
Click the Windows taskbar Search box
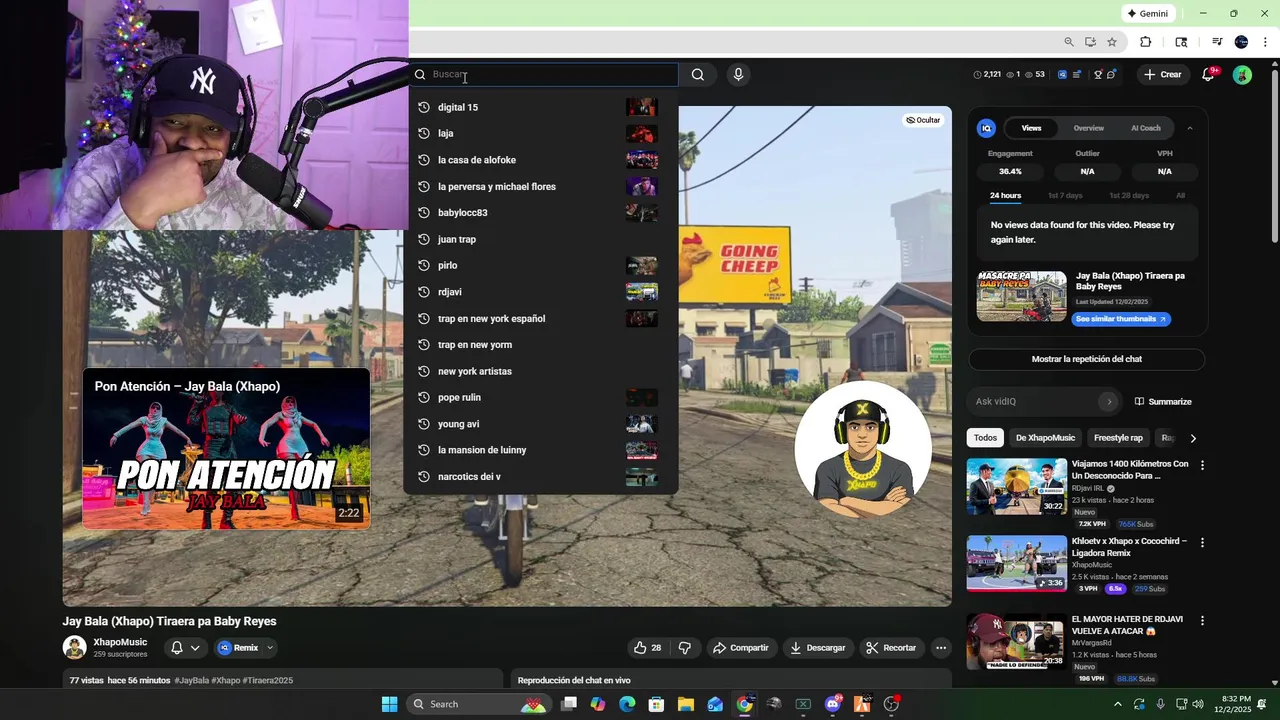(x=479, y=704)
